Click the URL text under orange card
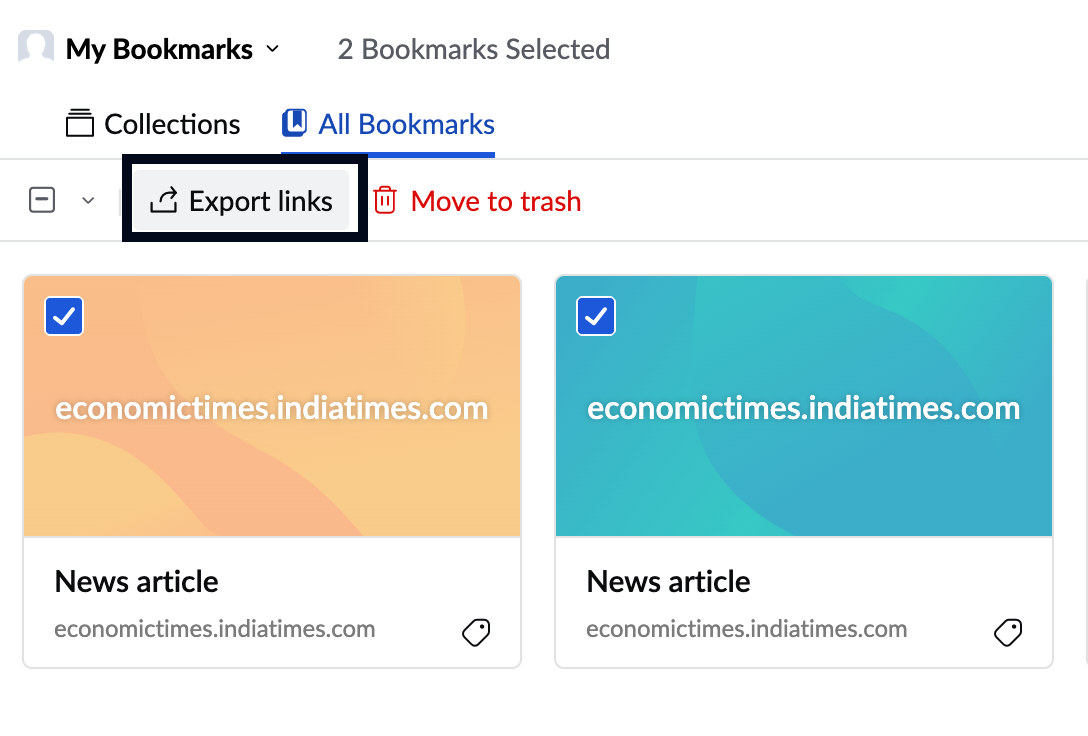Image resolution: width=1088 pixels, height=736 pixels. pyautogui.click(x=214, y=628)
